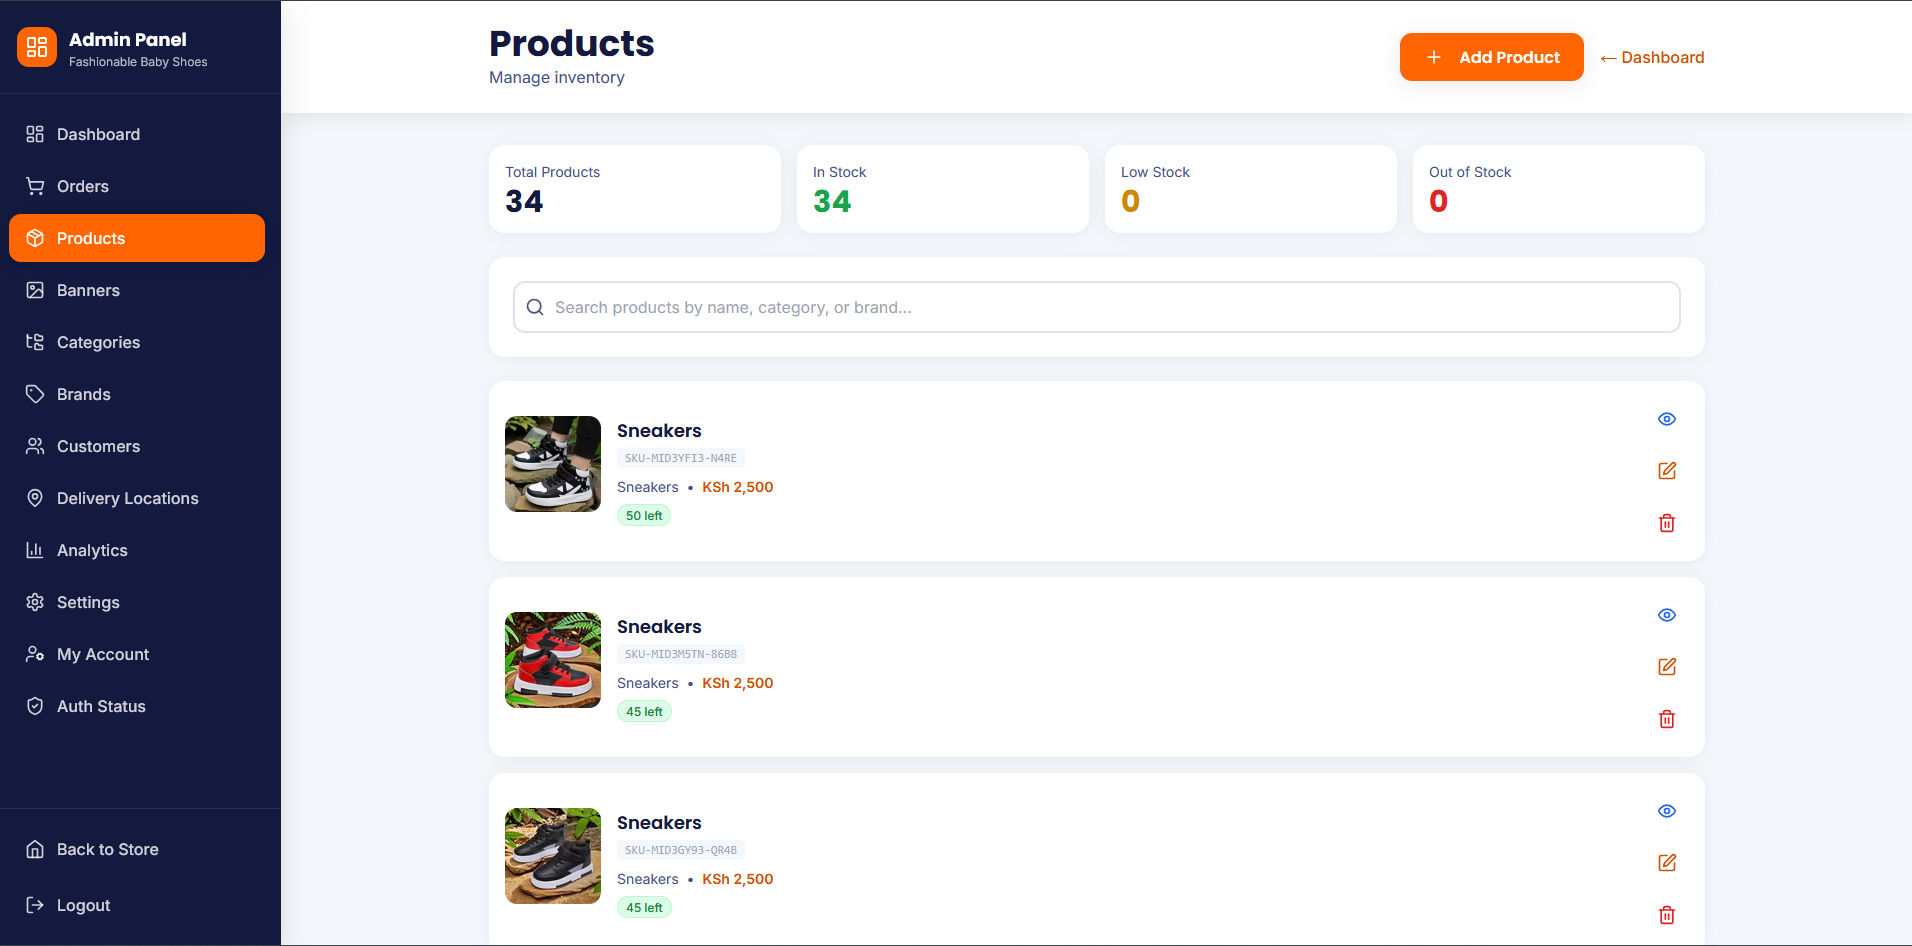This screenshot has height=946, width=1912.
Task: View the red sneakers product via eye icon
Action: point(1666,615)
